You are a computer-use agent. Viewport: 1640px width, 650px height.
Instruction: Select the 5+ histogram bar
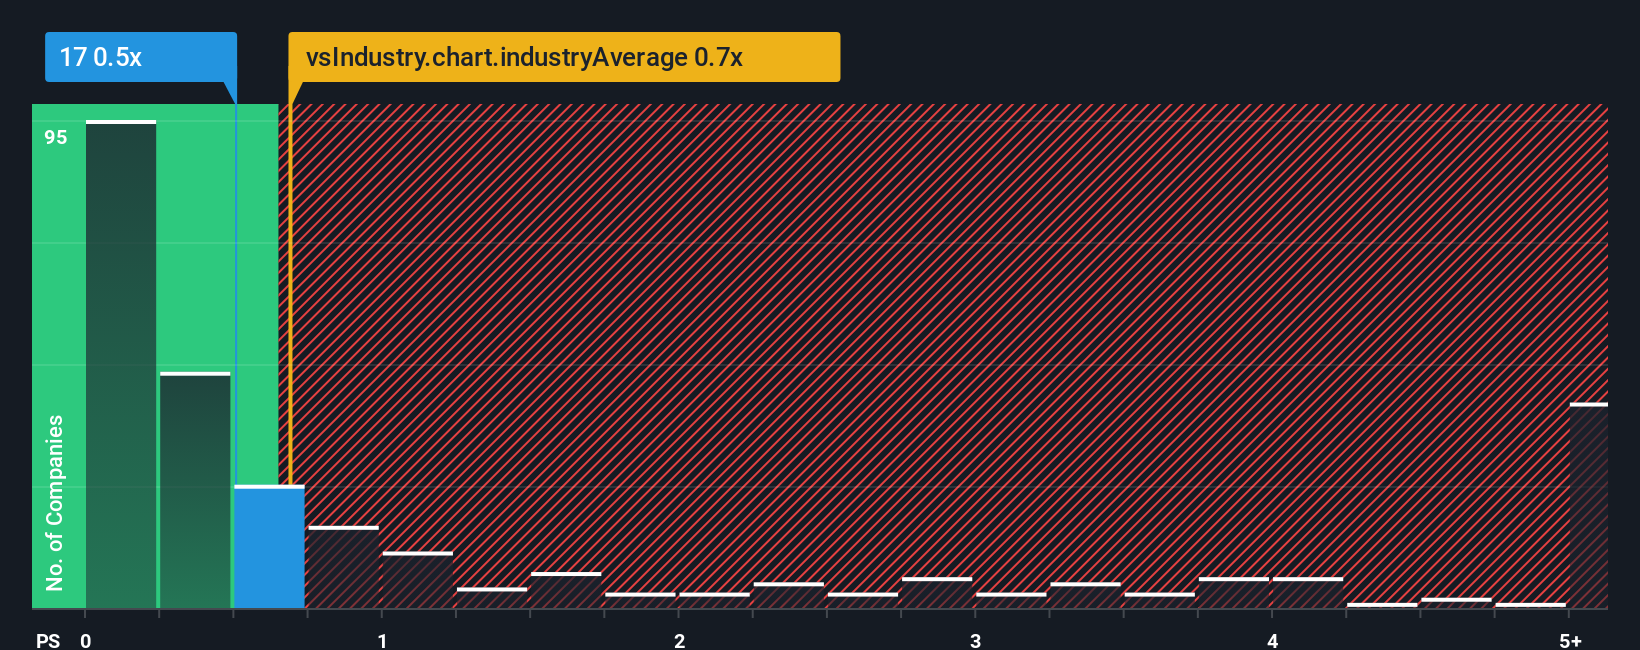click(x=1589, y=506)
